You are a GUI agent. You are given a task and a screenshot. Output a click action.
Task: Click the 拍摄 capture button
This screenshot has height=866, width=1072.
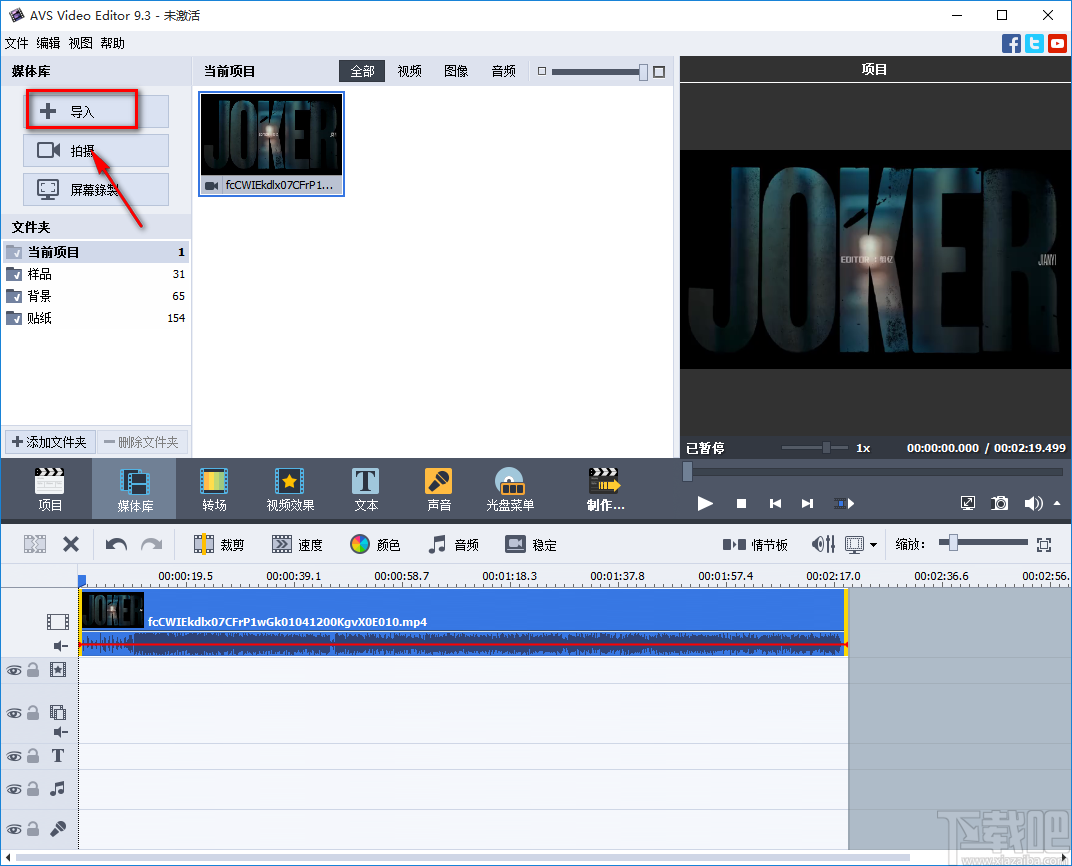(x=96, y=150)
